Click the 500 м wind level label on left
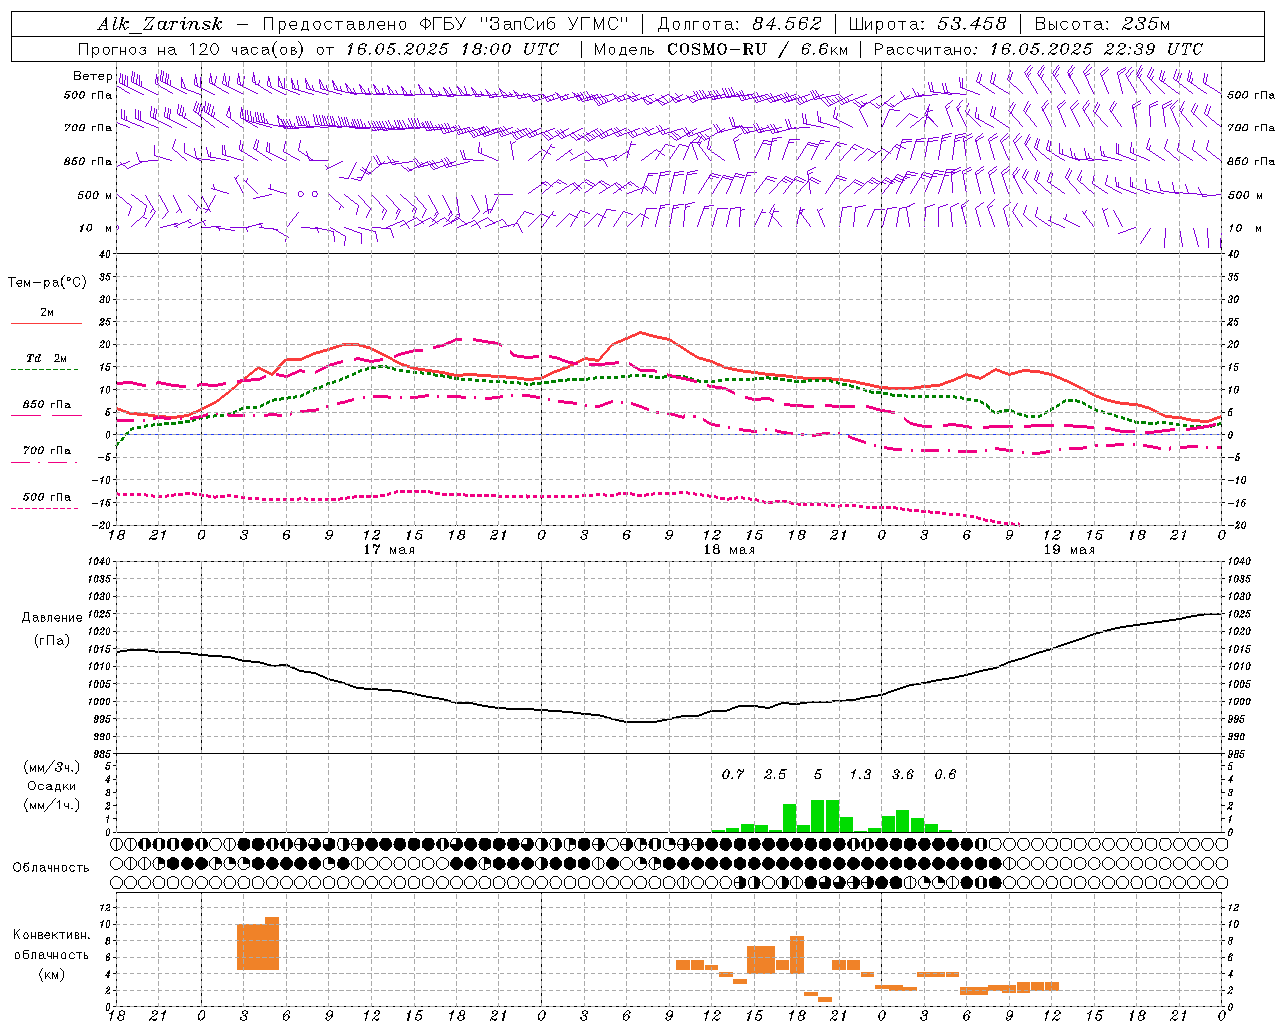The image size is (1280, 1024). point(96,195)
